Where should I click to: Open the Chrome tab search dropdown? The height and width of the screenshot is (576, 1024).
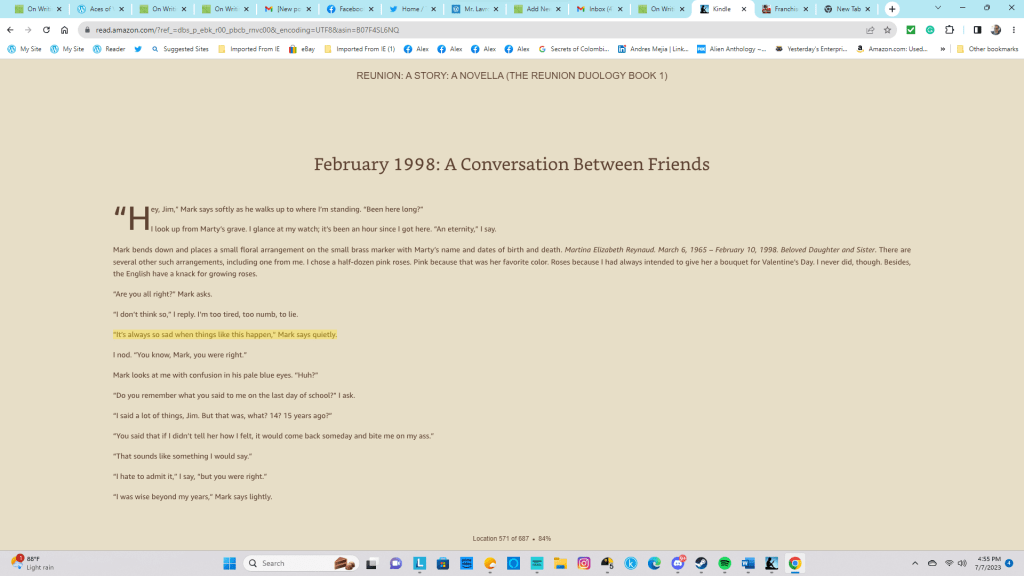pos(937,8)
